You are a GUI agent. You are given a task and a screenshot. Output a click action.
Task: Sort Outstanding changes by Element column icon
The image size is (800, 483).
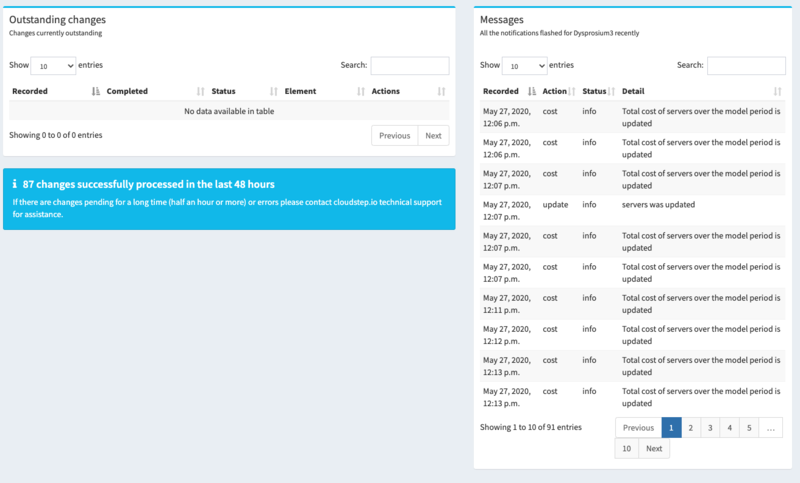[x=361, y=91]
